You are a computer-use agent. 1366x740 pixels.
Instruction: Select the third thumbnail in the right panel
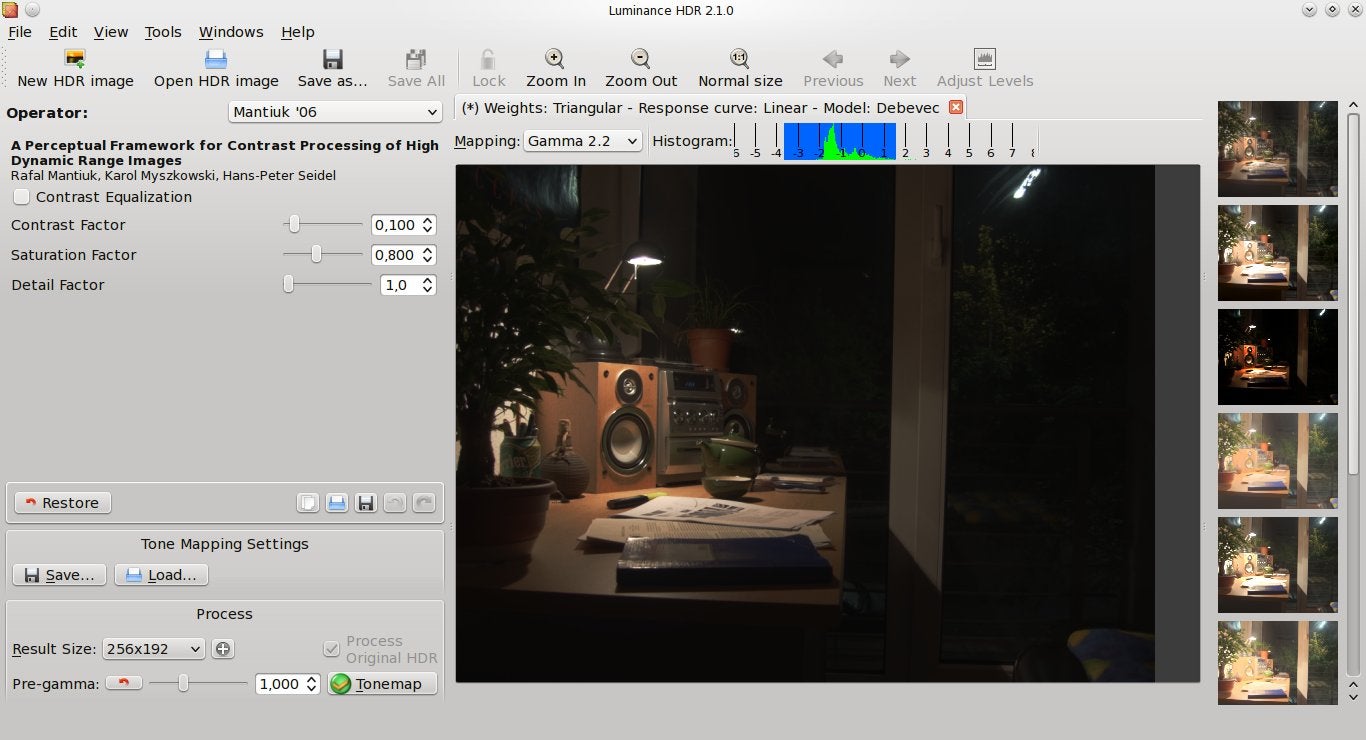pyautogui.click(x=1277, y=356)
